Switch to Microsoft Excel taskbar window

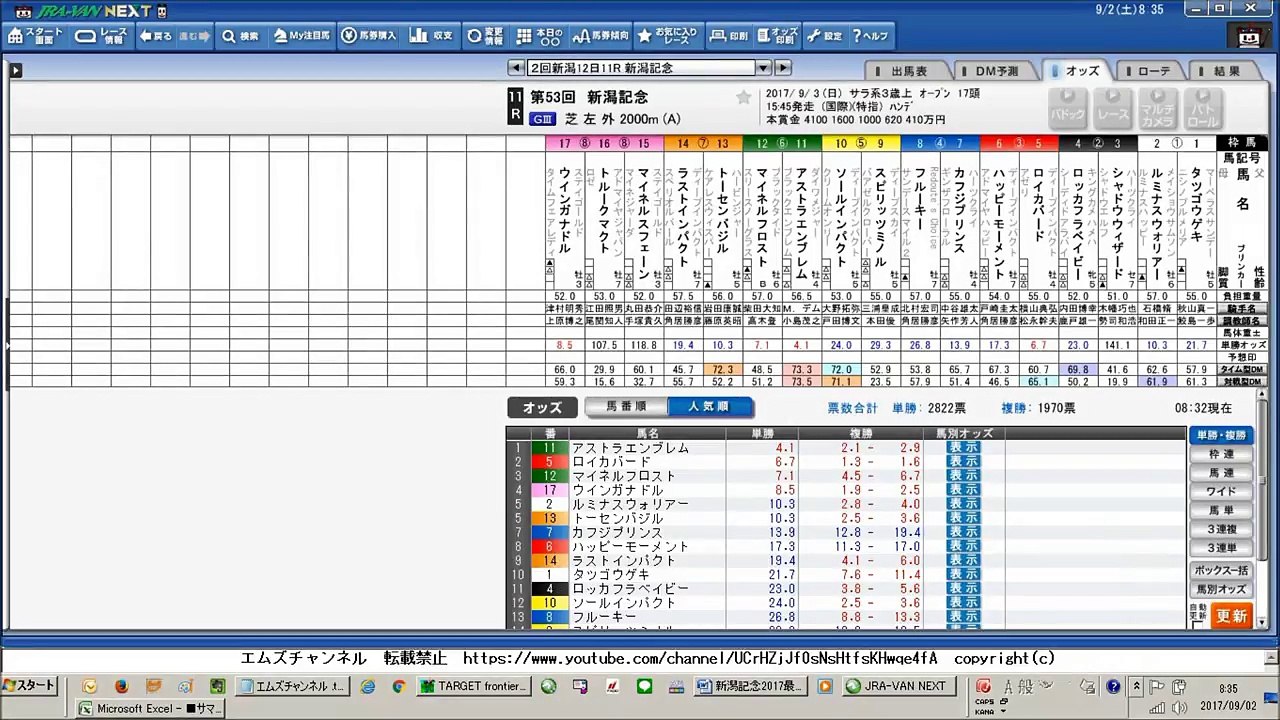(x=150, y=708)
